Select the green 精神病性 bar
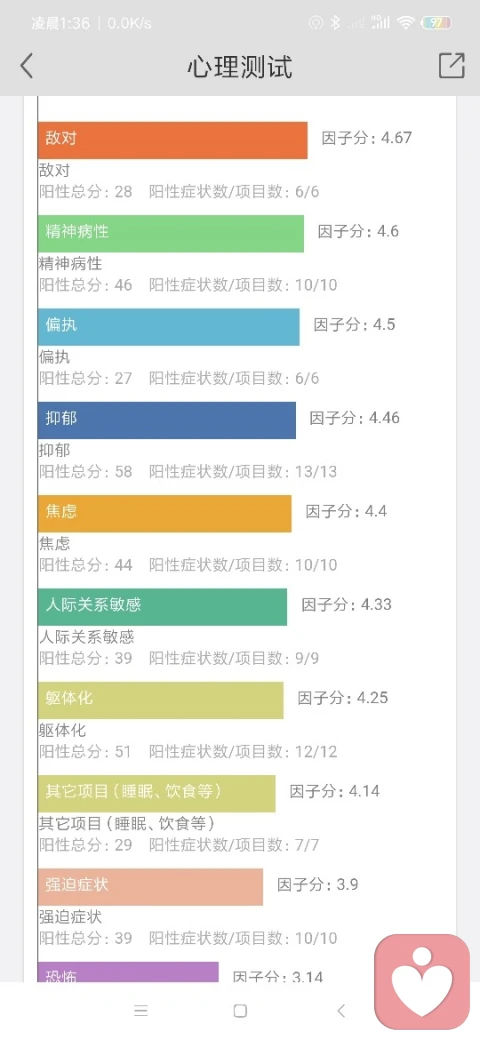This screenshot has width=480, height=1040. pyautogui.click(x=171, y=233)
